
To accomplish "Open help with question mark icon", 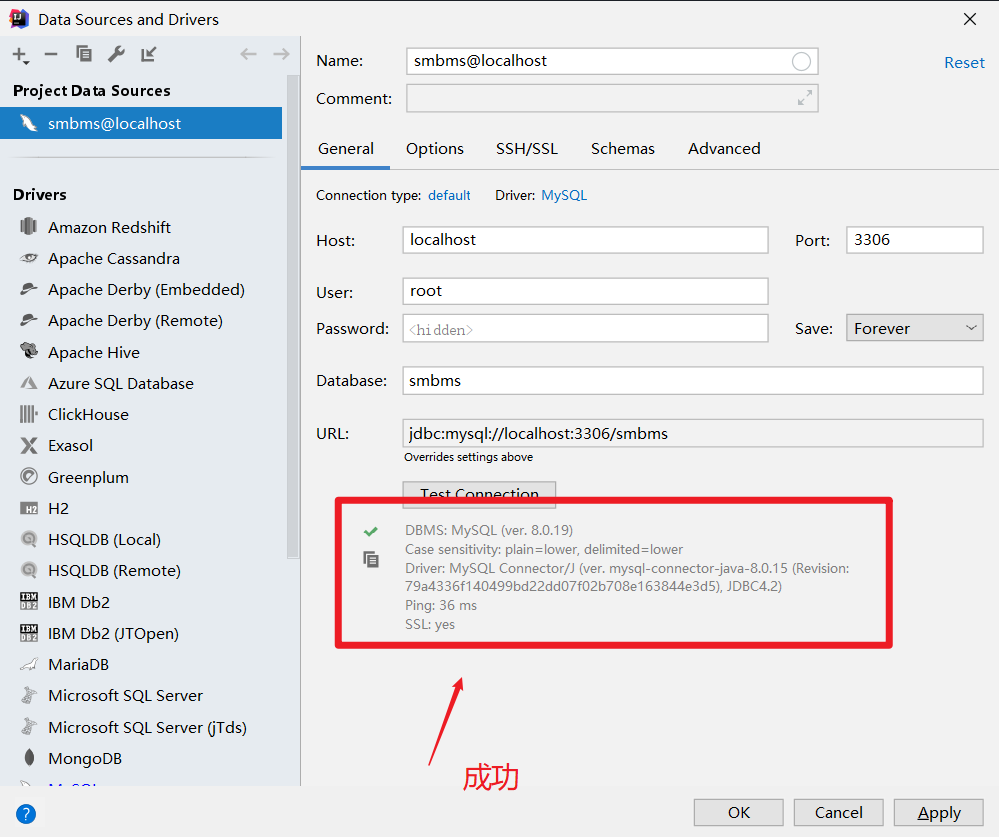I will pyautogui.click(x=26, y=813).
